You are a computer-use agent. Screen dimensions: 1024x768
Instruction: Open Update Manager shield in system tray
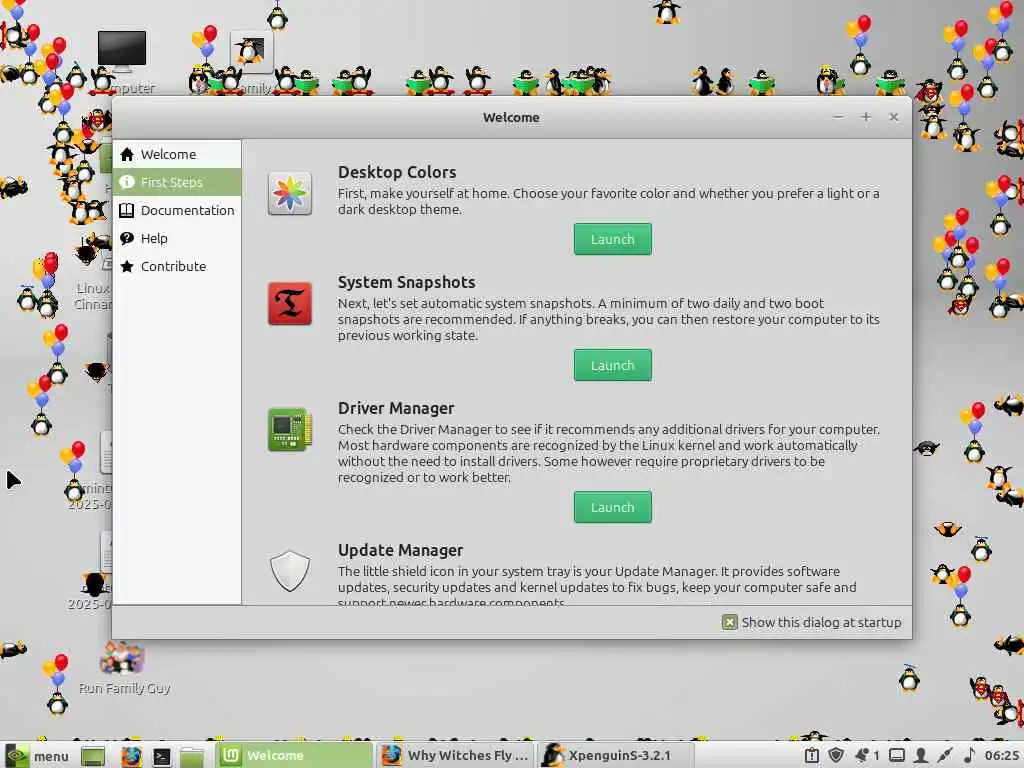[835, 756]
